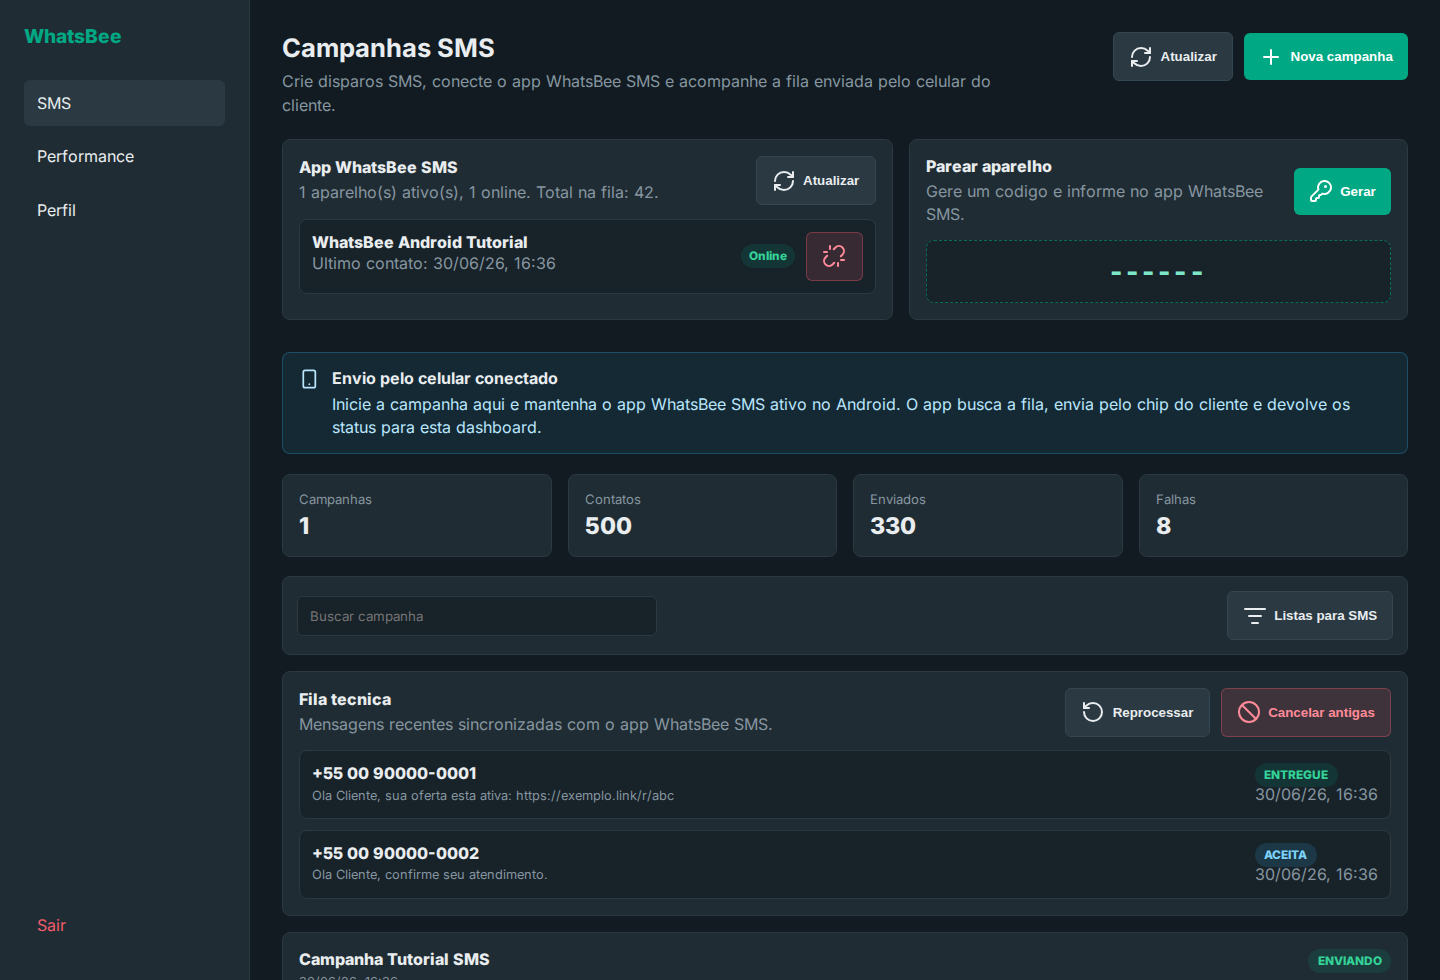Image resolution: width=1440 pixels, height=980 pixels.
Task: Click the Envio pelo celular conectado title
Action: (445, 378)
